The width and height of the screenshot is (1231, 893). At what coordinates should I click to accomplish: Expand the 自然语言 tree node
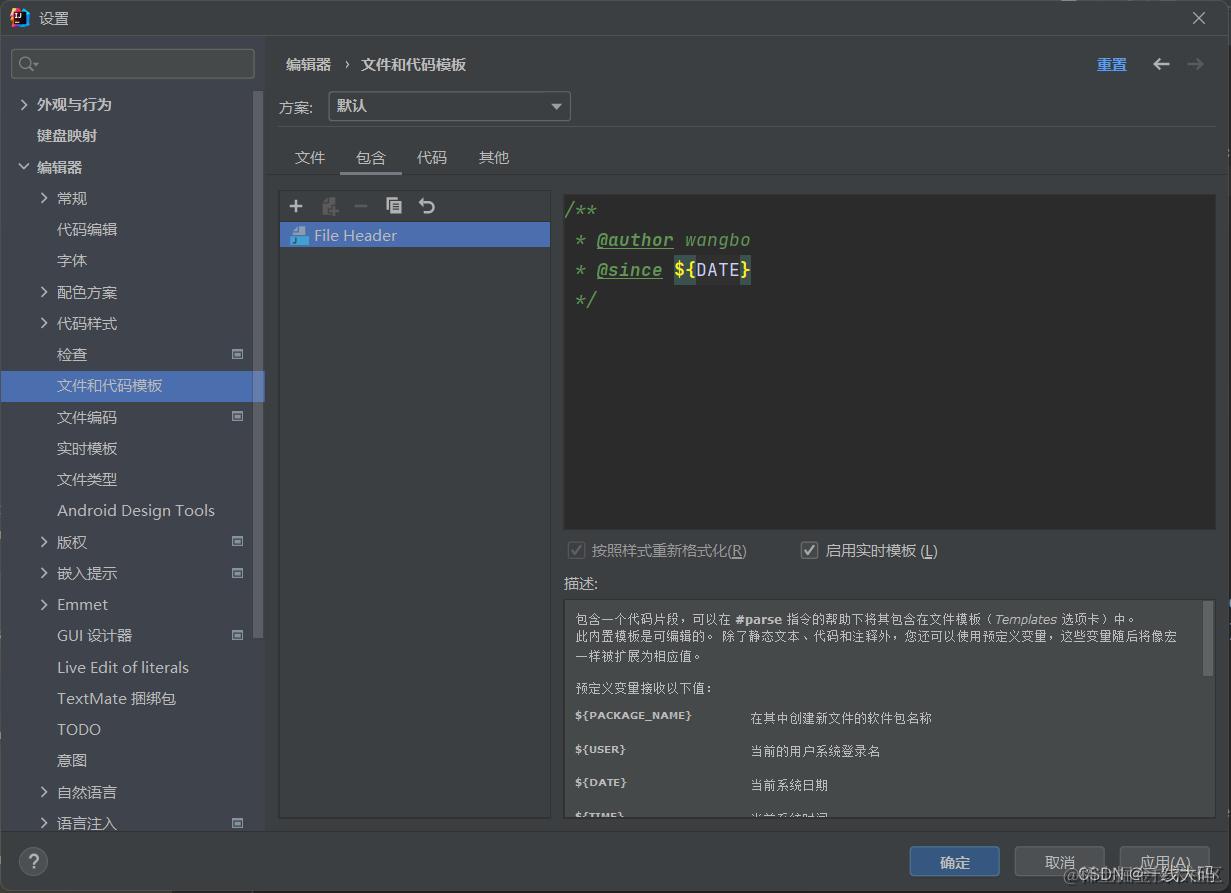[44, 792]
